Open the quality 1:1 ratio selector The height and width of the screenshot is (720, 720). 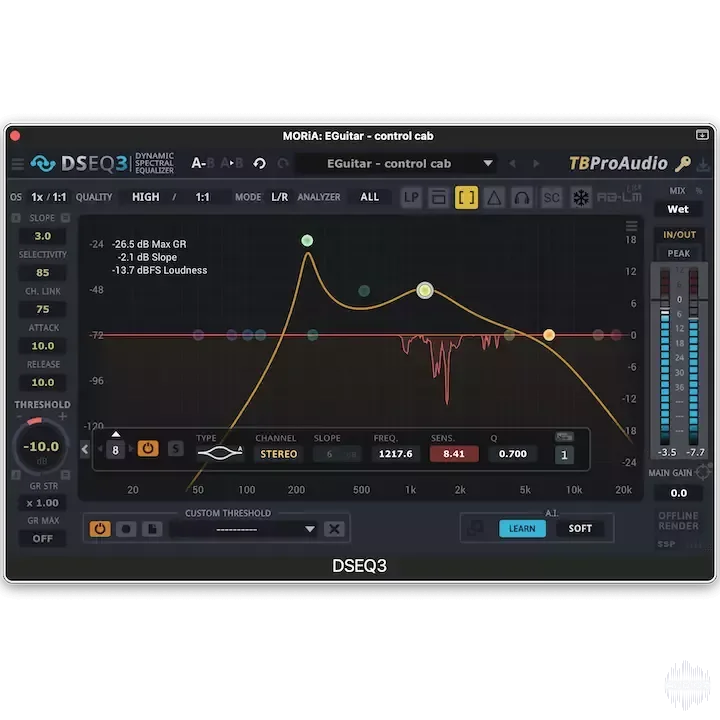coord(202,197)
